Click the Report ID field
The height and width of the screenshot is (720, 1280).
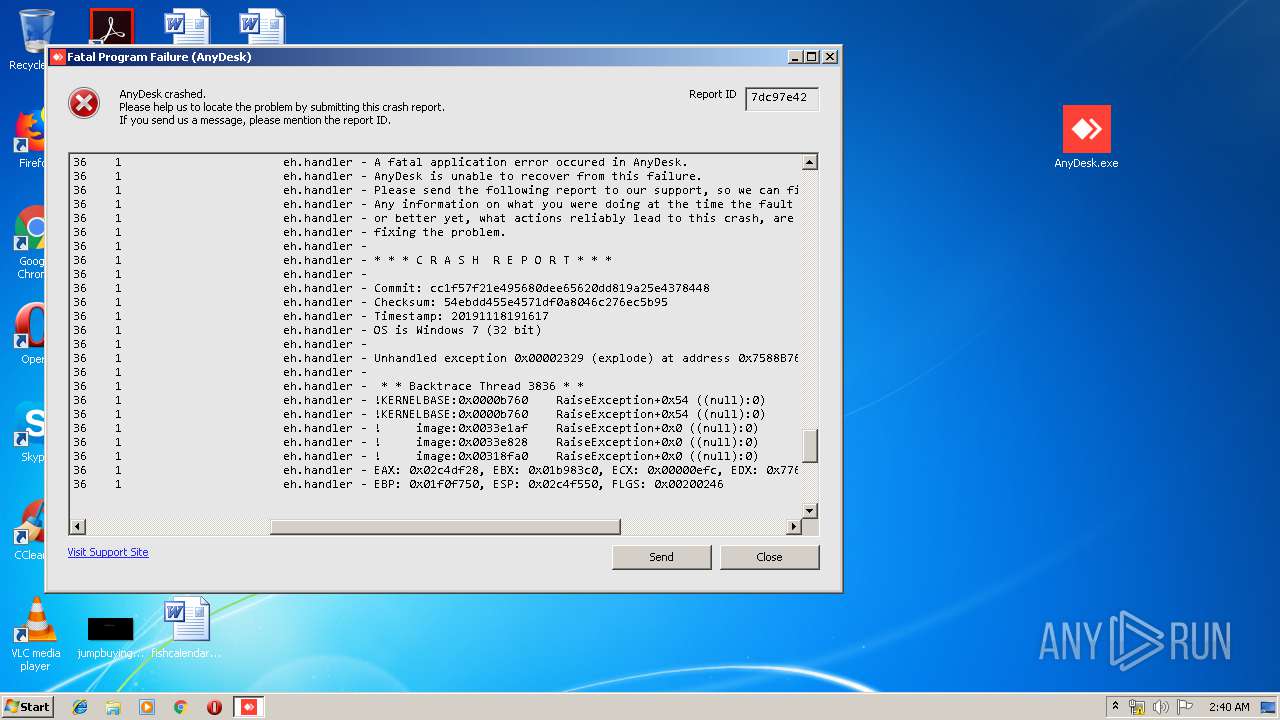(782, 98)
